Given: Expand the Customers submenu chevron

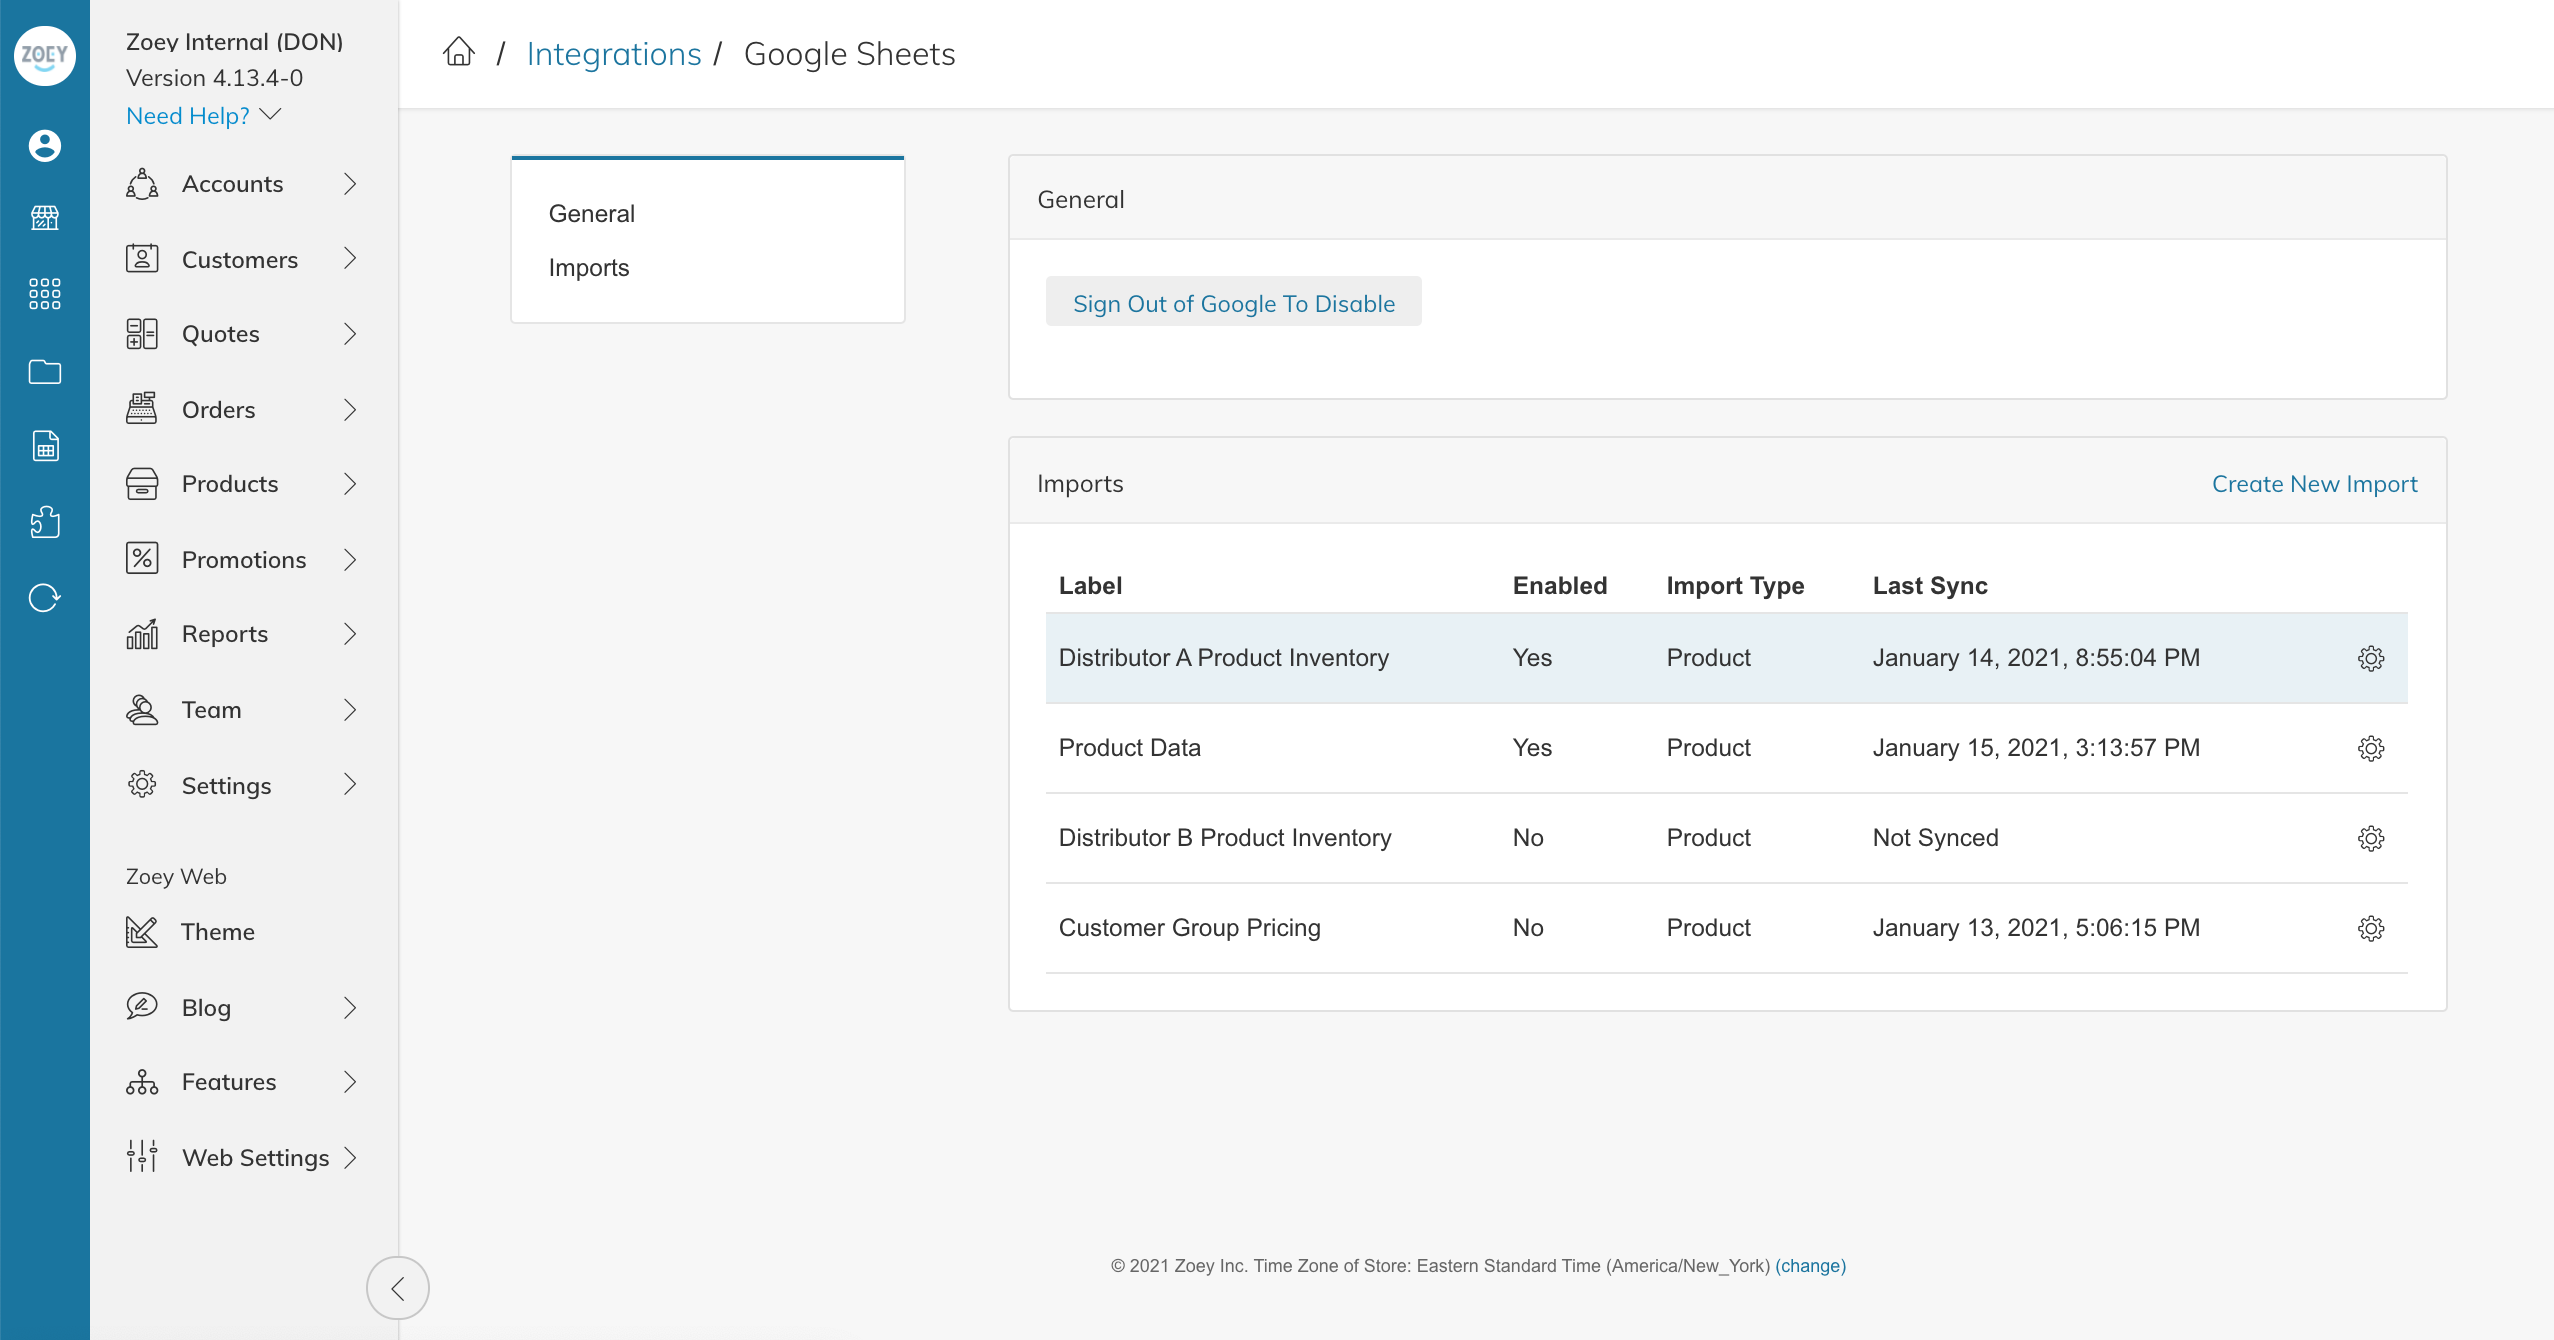Looking at the screenshot, I should click(350, 259).
